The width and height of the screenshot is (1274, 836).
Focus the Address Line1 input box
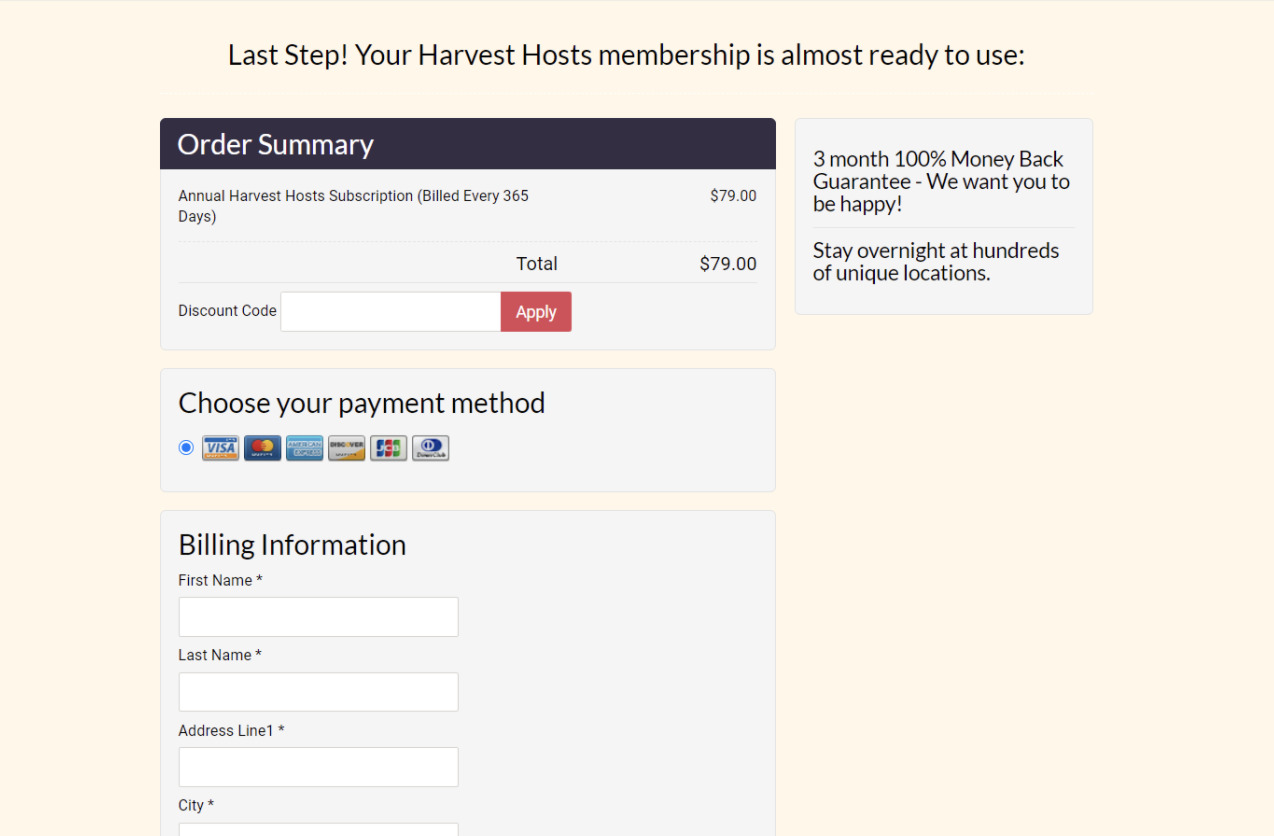tap(318, 767)
